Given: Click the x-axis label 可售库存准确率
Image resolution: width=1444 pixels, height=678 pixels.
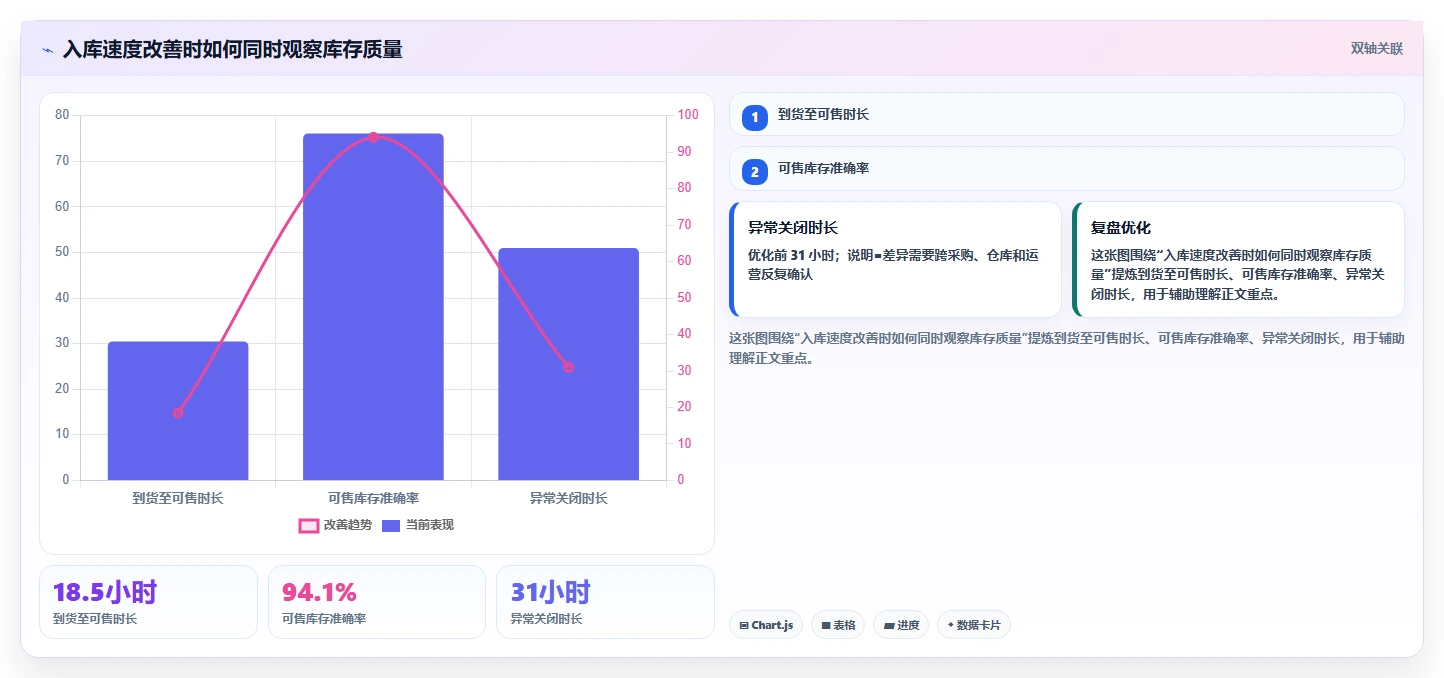Looking at the screenshot, I should pos(373,498).
